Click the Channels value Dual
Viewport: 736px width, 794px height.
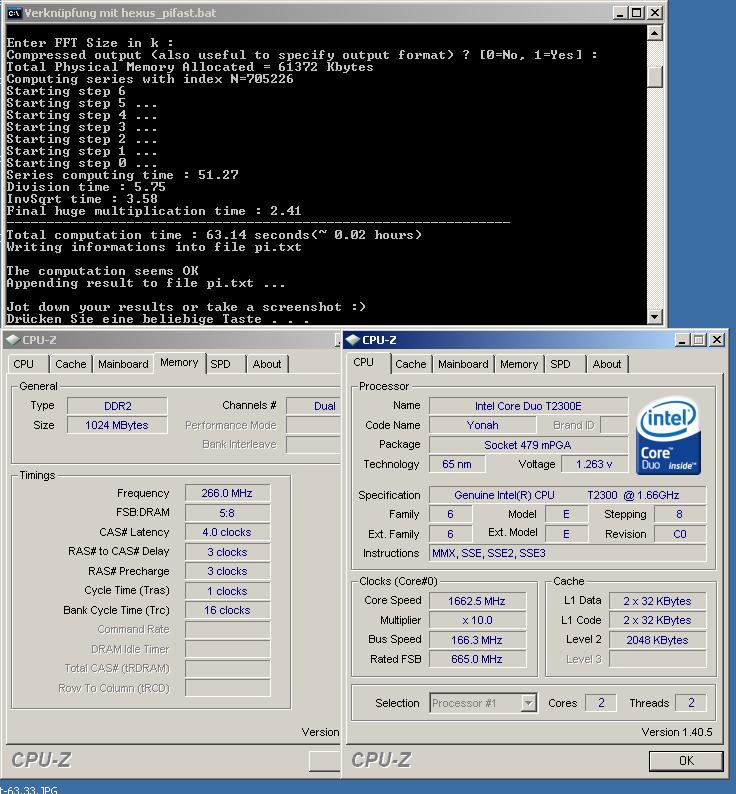314,406
